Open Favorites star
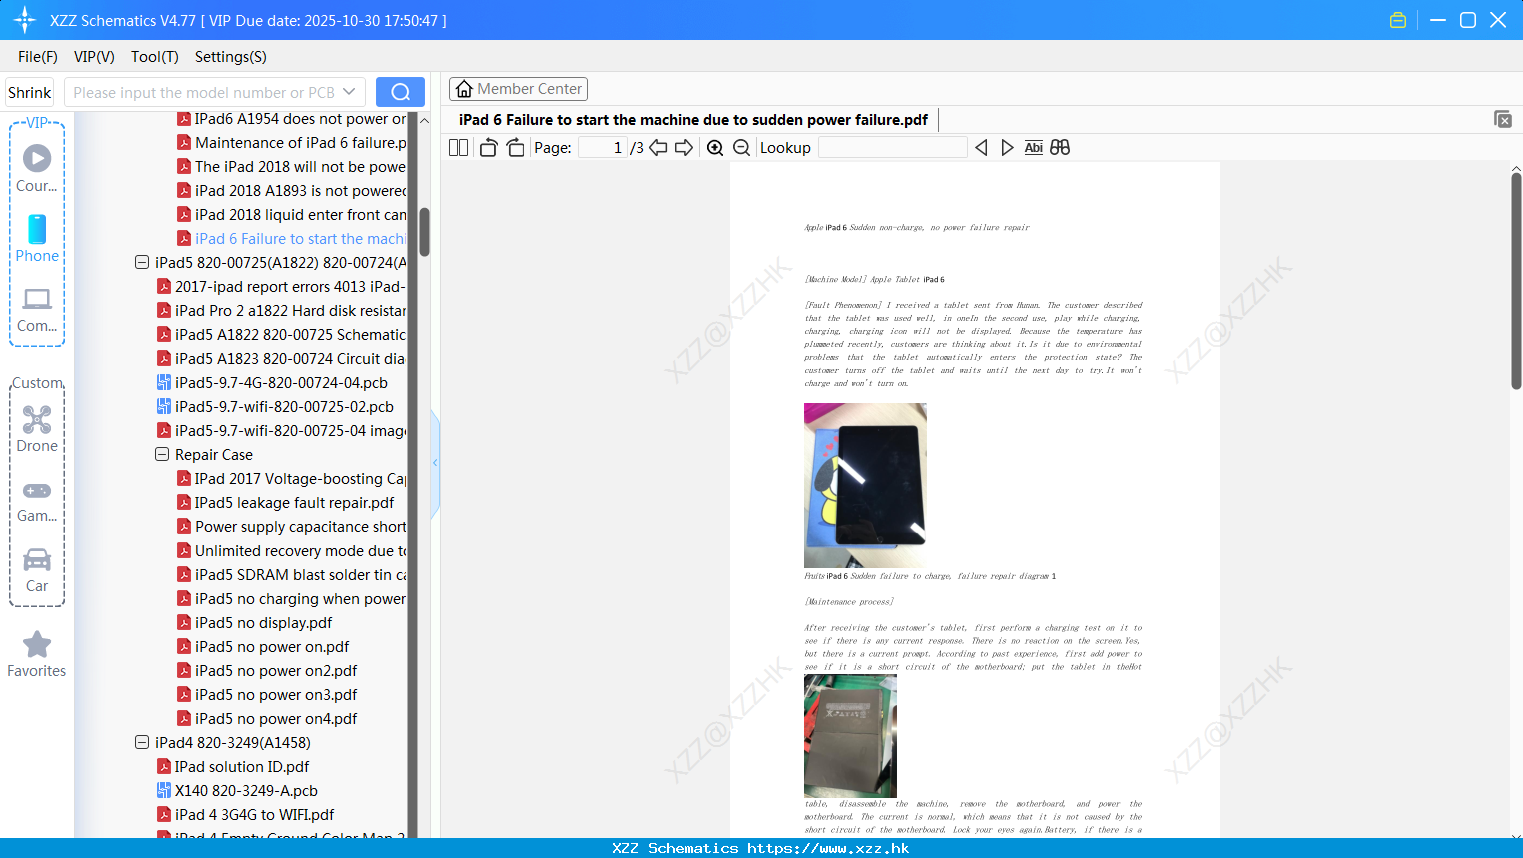This screenshot has width=1523, height=858. [x=37, y=654]
